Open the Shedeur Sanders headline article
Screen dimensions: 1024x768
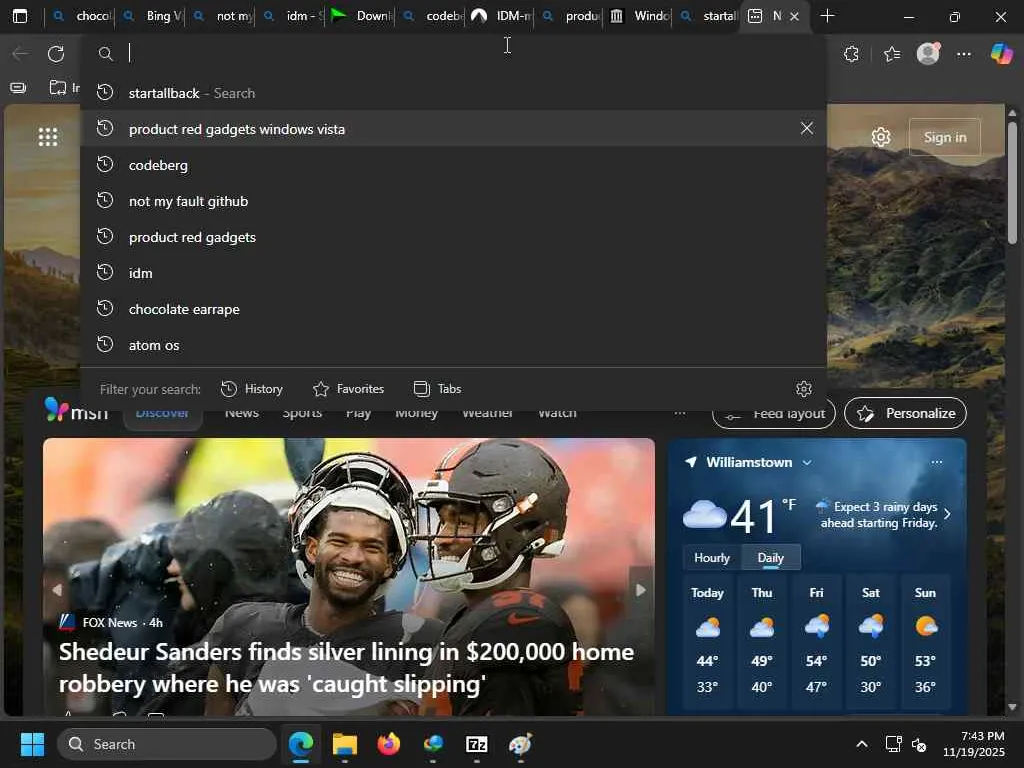[x=346, y=667]
